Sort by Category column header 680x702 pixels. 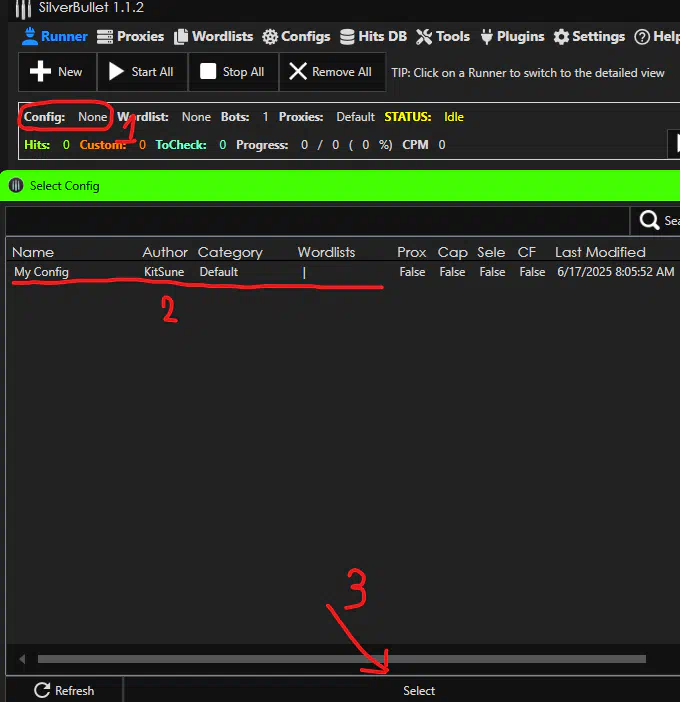[230, 253]
